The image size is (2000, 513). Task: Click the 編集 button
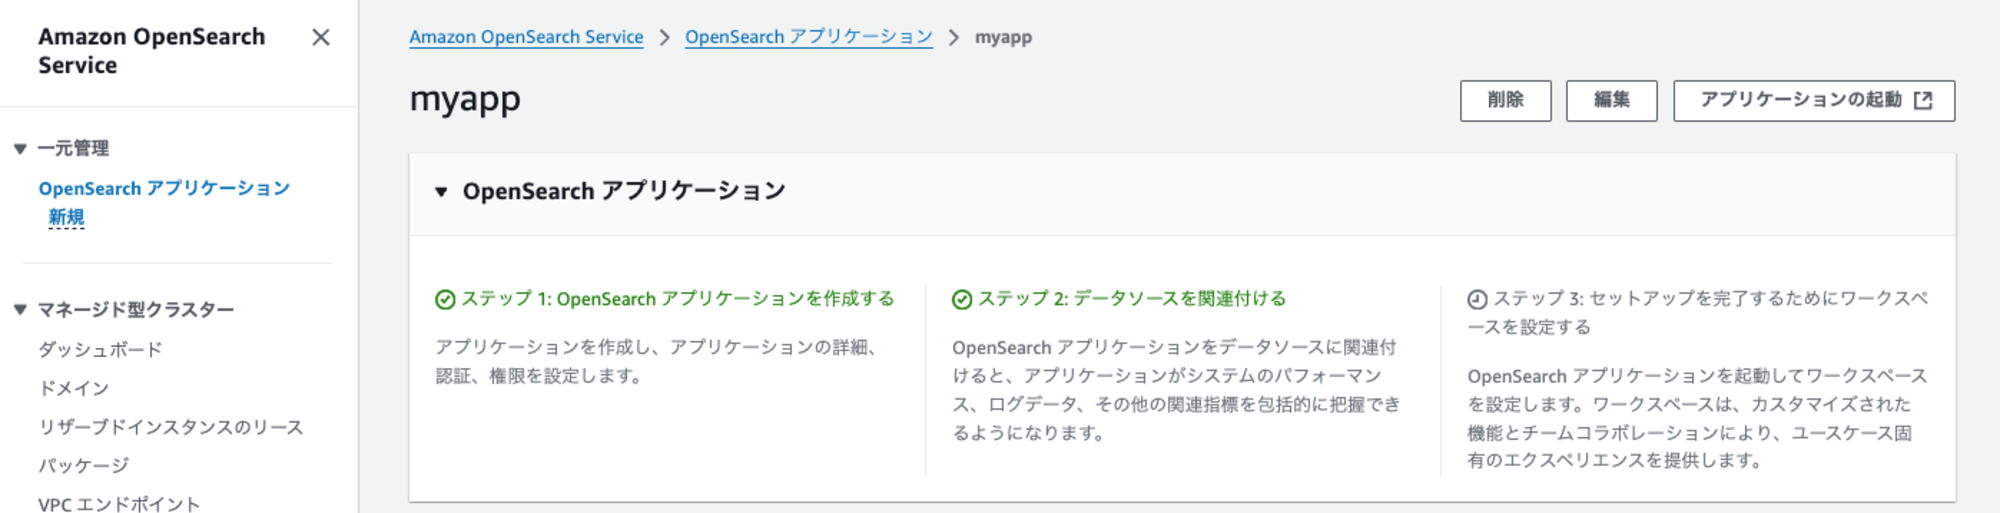[x=1611, y=100]
